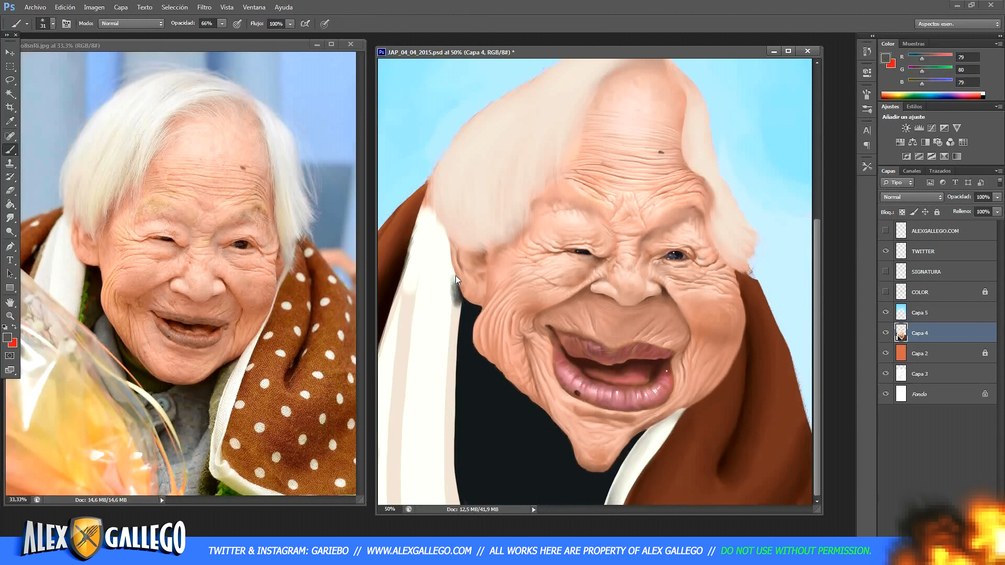Pick a color from the spectrum ramp

933,95
